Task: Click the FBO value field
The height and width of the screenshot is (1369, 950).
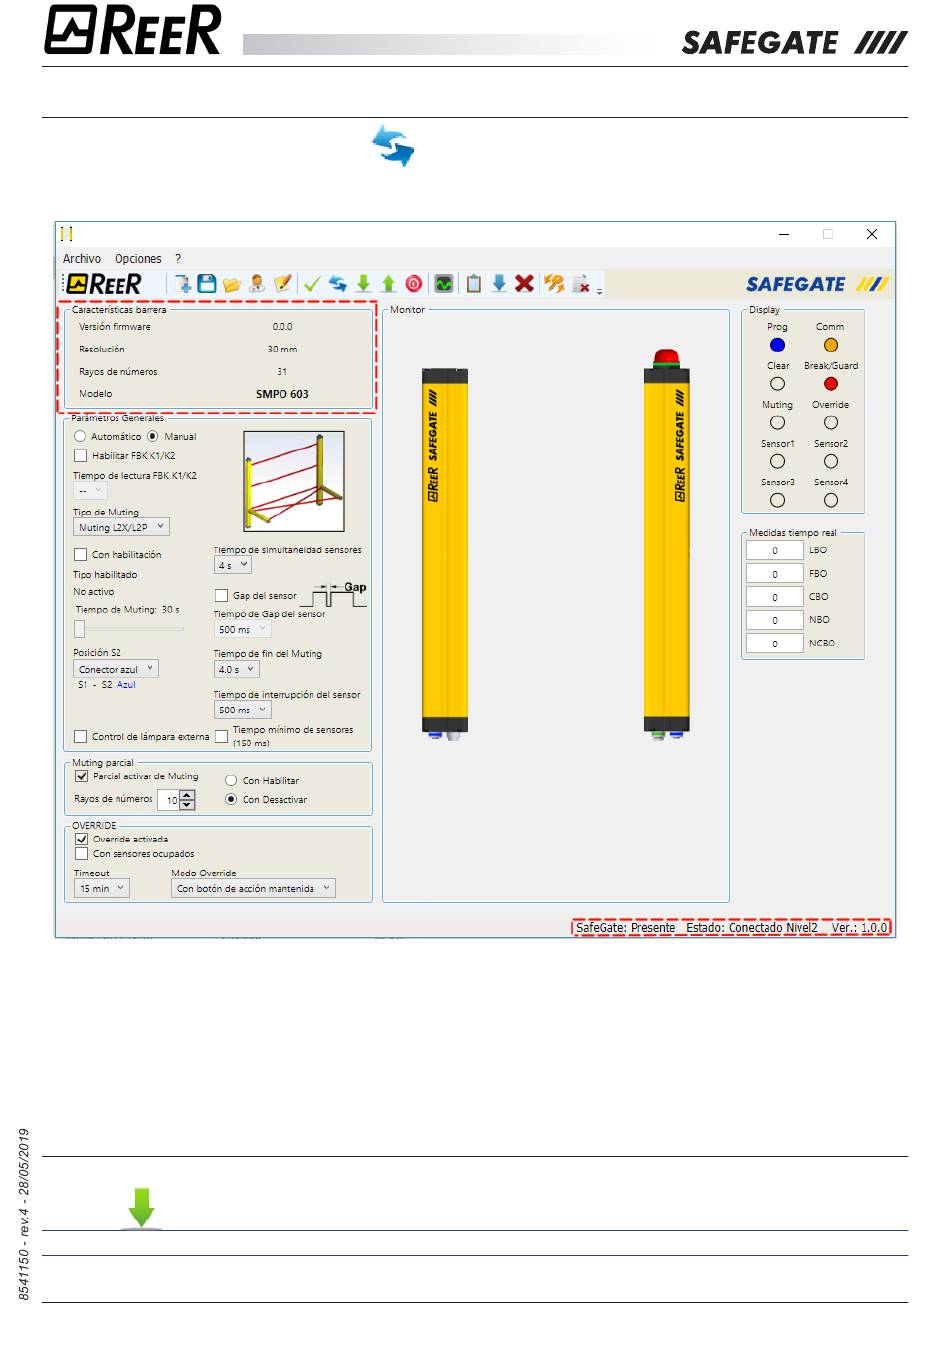Action: coord(774,574)
